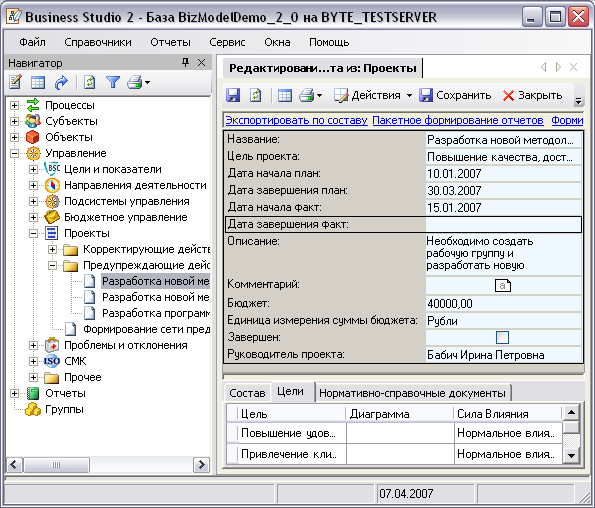
Task: Open the Действия dropdown menu
Action: click(x=373, y=95)
